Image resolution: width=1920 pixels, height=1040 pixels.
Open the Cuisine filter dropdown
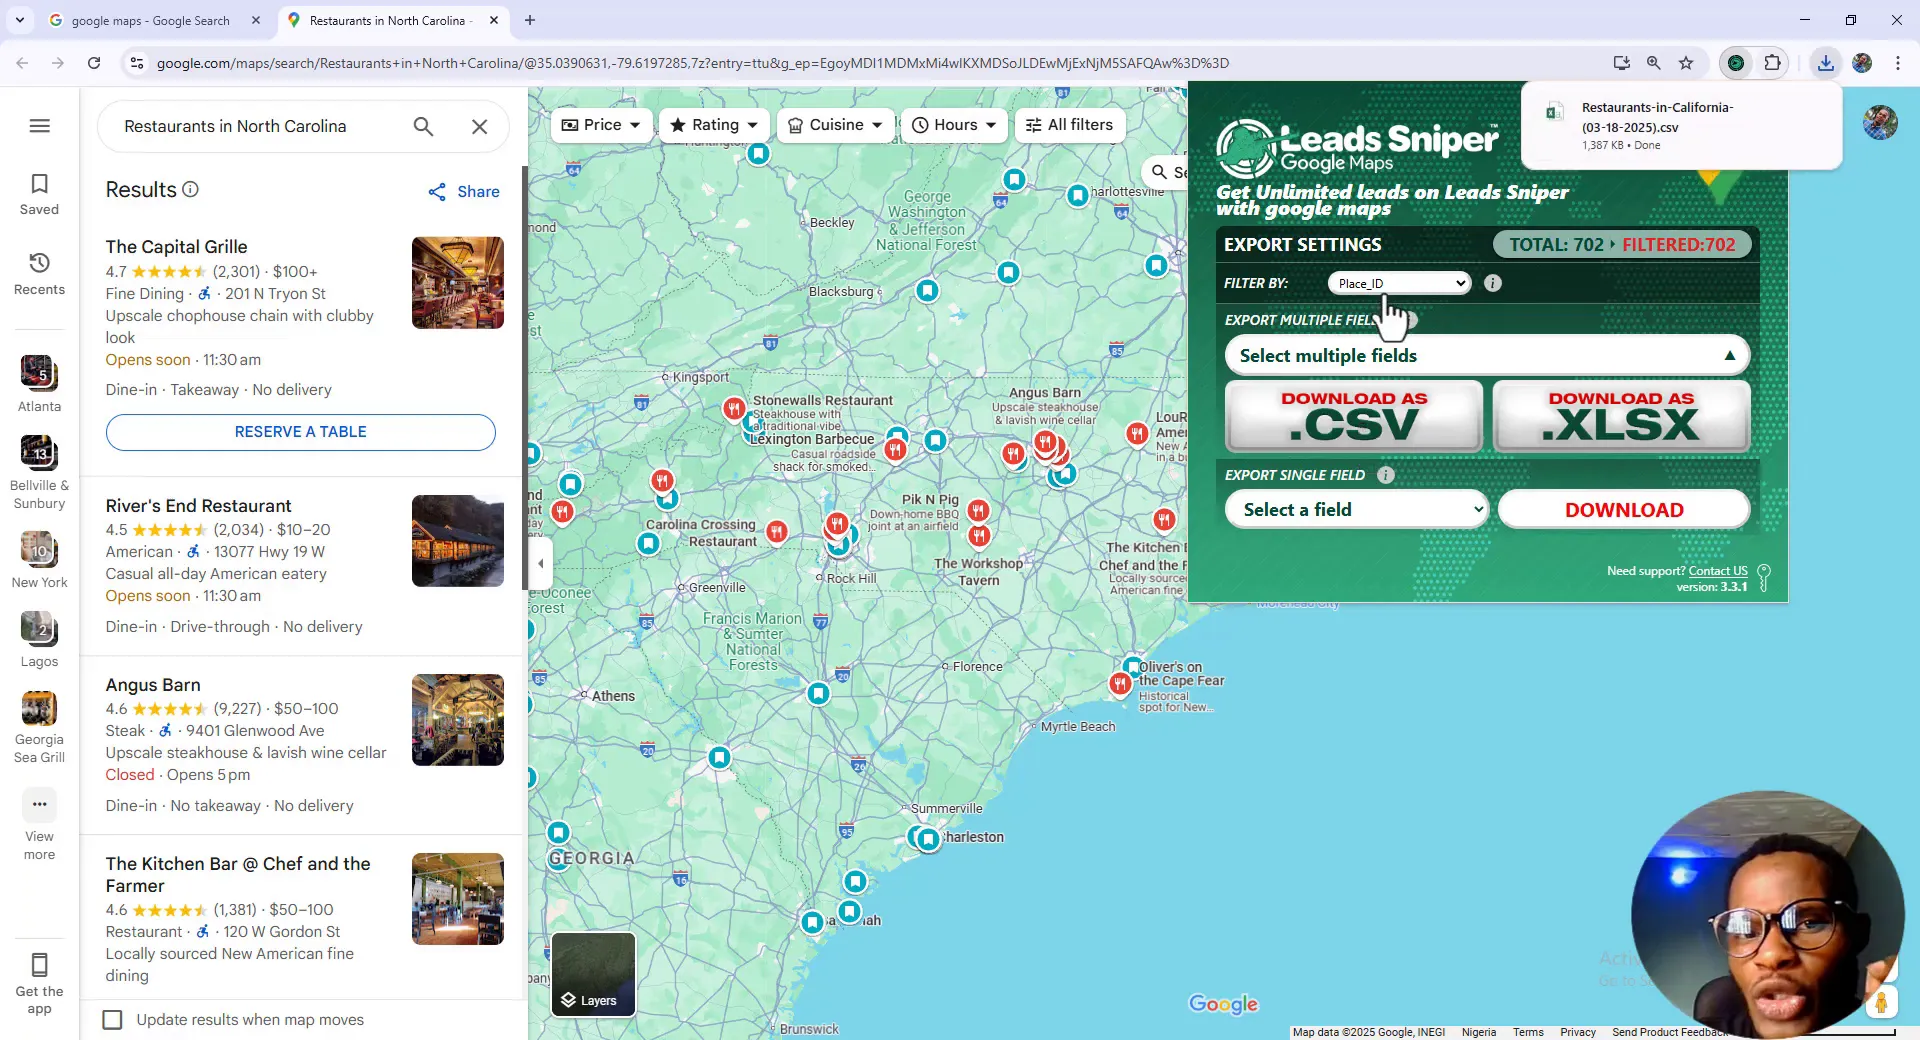(x=836, y=125)
